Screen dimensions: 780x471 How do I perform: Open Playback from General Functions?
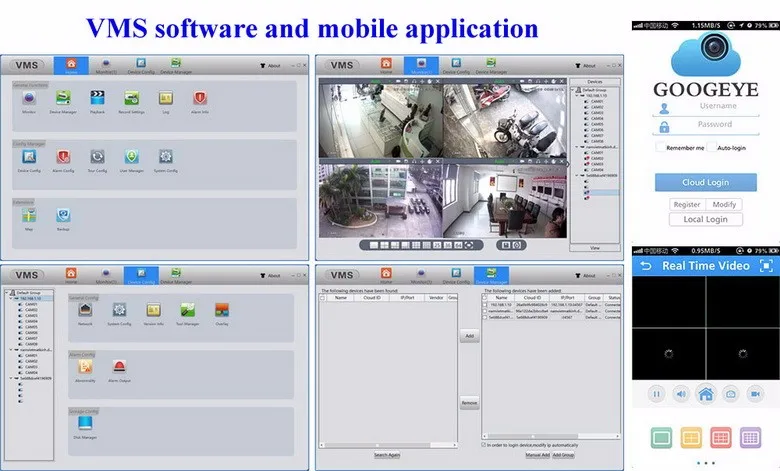tap(97, 98)
